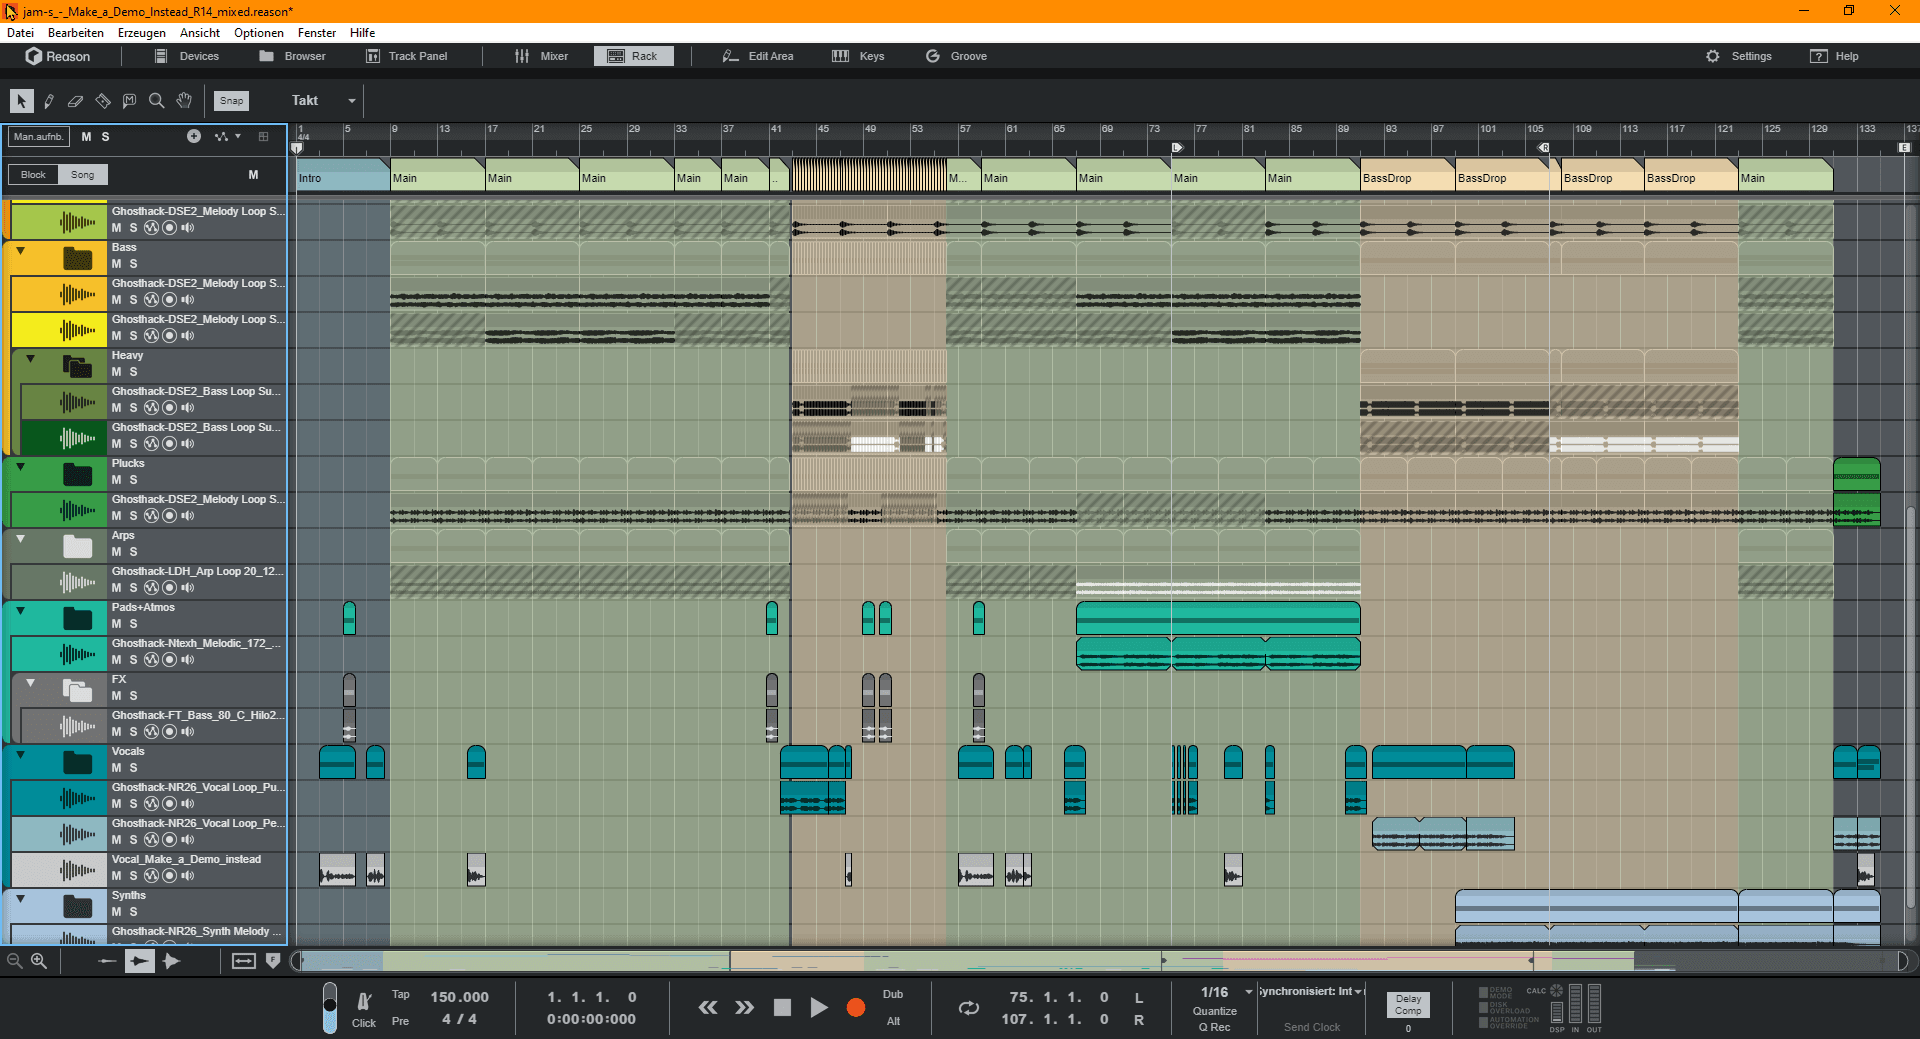Collapse the Vocals folder track

[x=20, y=754]
